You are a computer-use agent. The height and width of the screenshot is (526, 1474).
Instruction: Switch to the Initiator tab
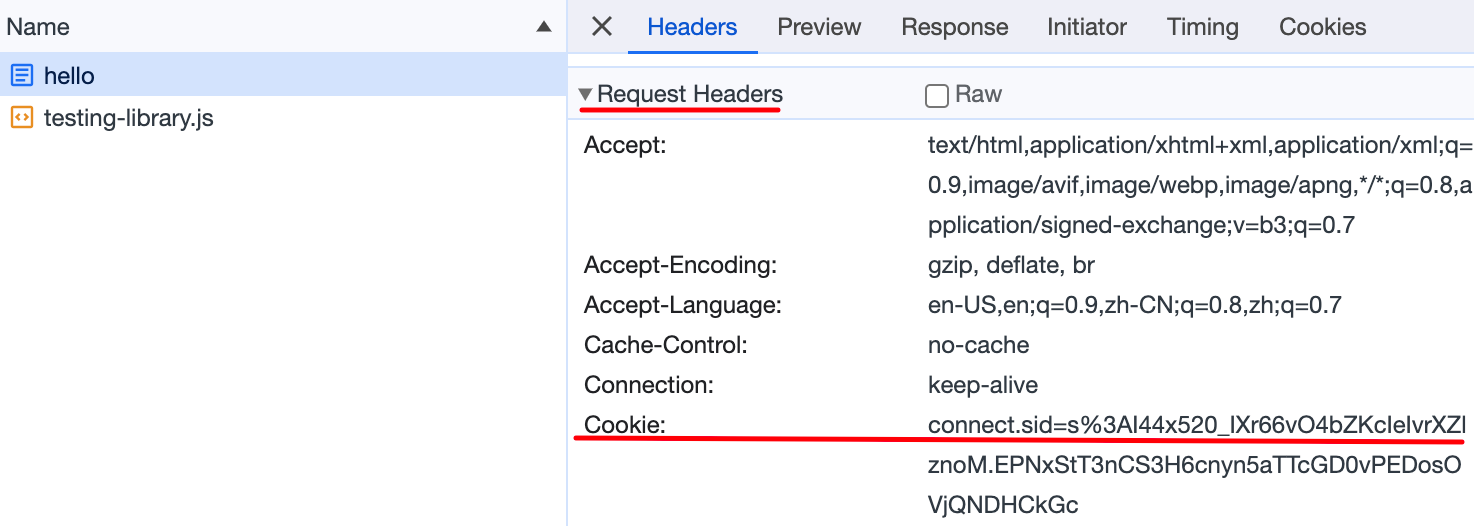(x=1087, y=27)
